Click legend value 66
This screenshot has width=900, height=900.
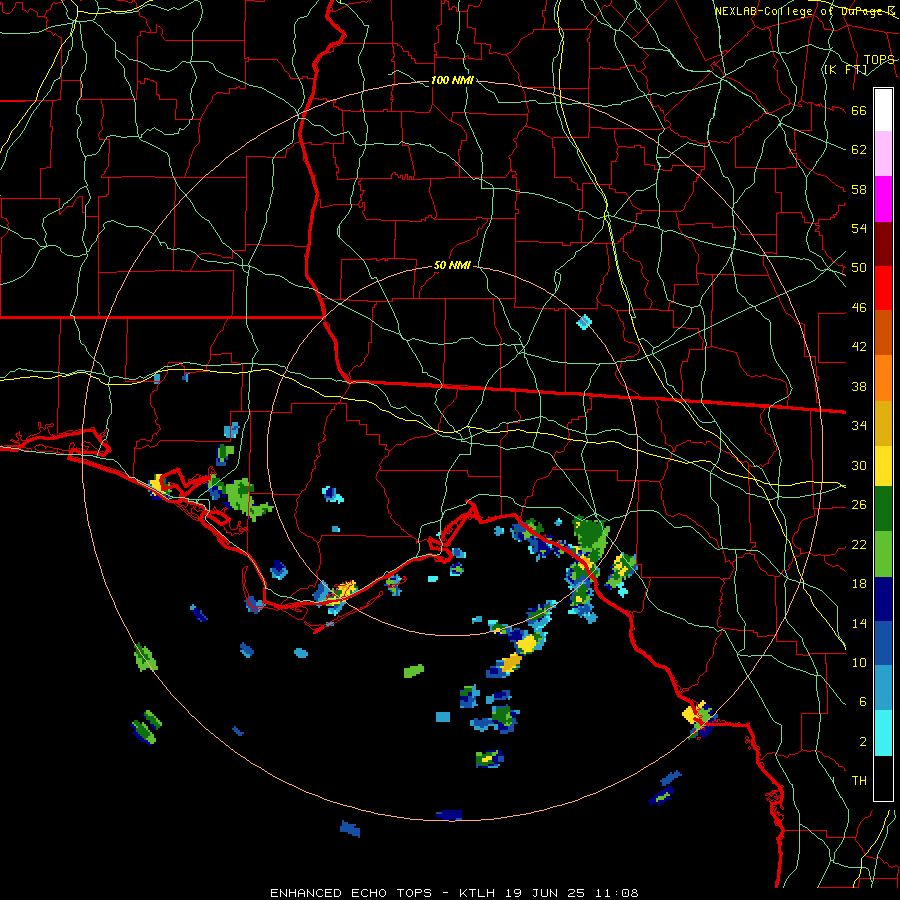click(x=859, y=110)
